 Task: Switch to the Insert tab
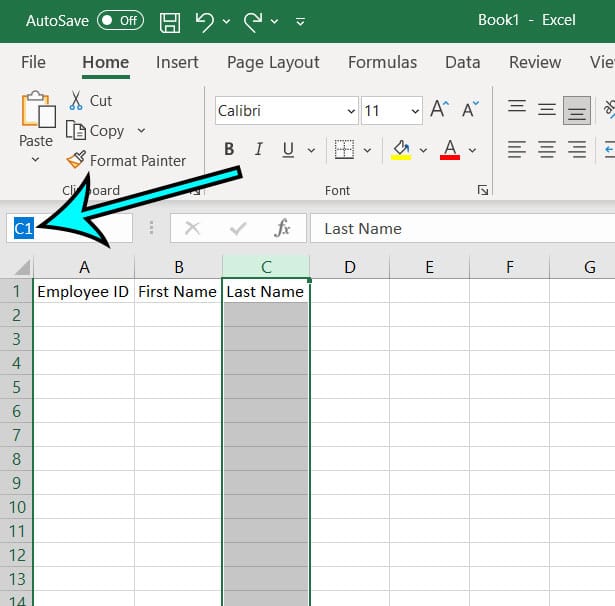[x=177, y=62]
